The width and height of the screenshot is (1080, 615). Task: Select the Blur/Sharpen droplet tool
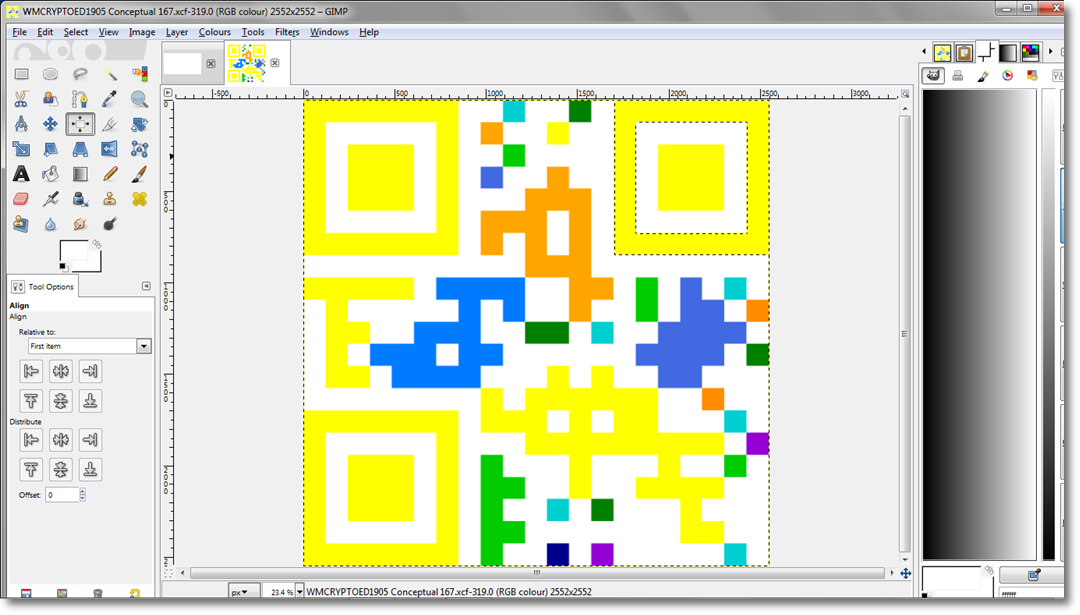pyautogui.click(x=50, y=225)
